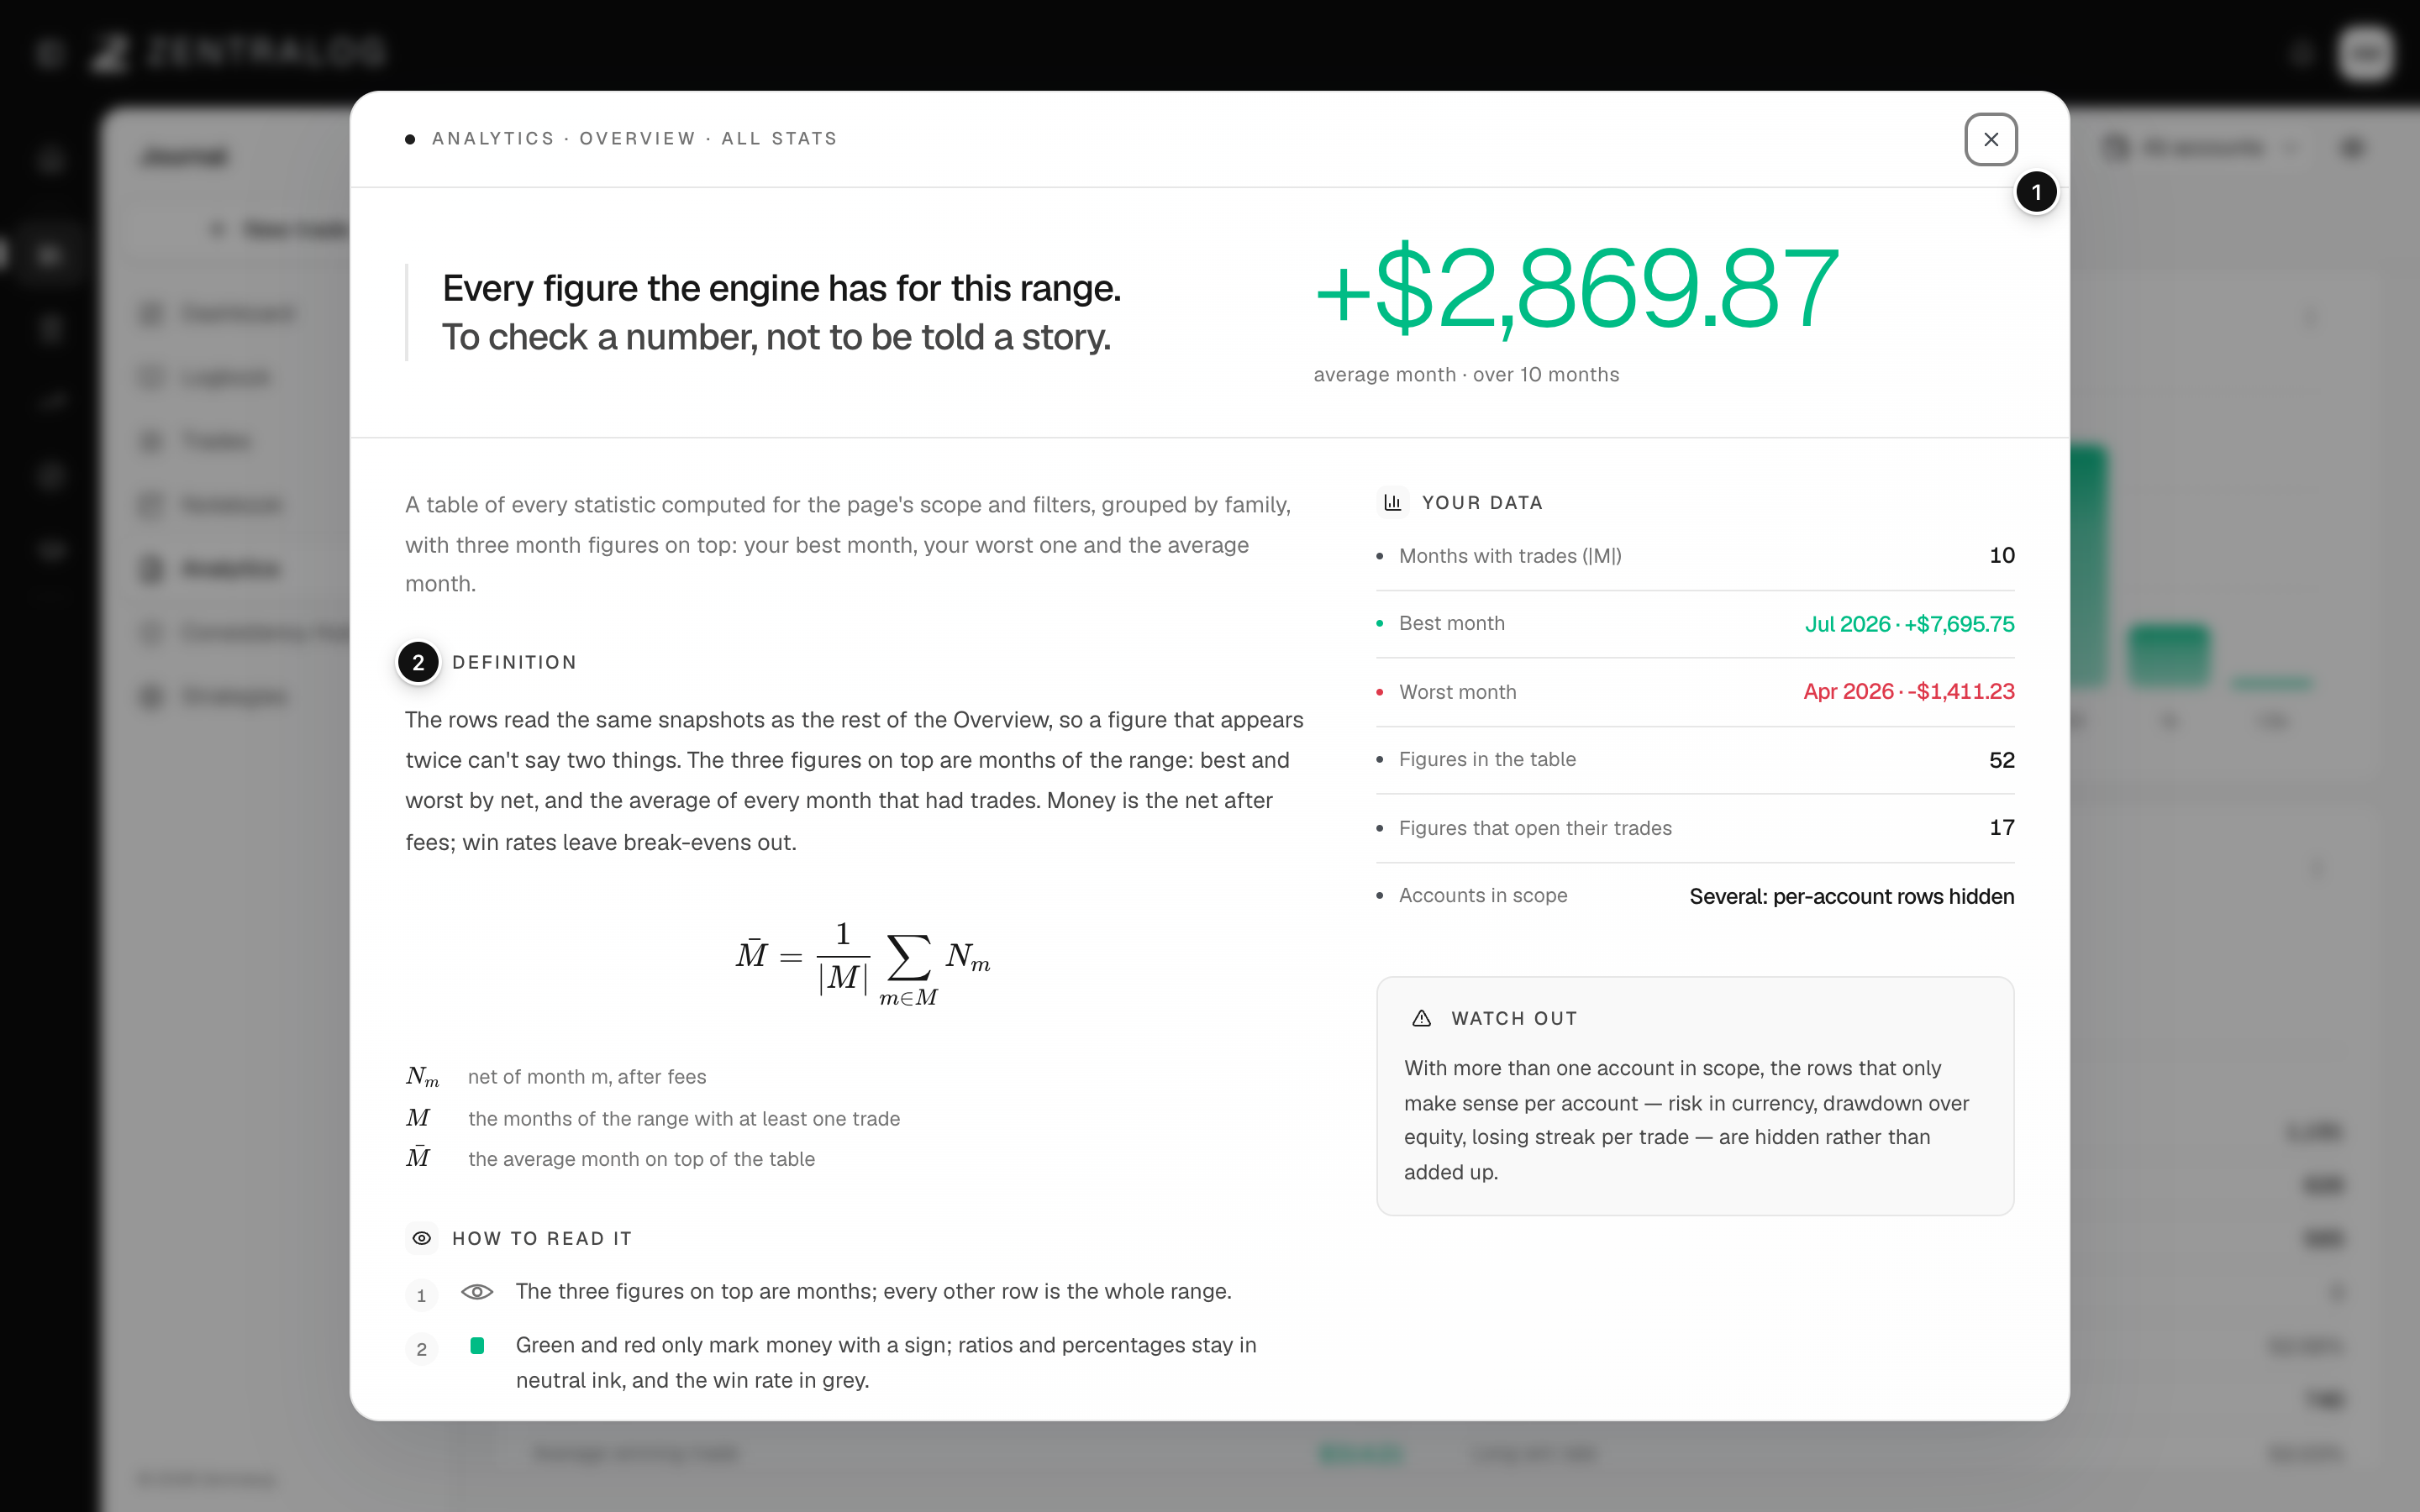Image resolution: width=2420 pixels, height=1512 pixels.
Task: Click the bar chart icon beside YOUR DATA
Action: click(1392, 502)
